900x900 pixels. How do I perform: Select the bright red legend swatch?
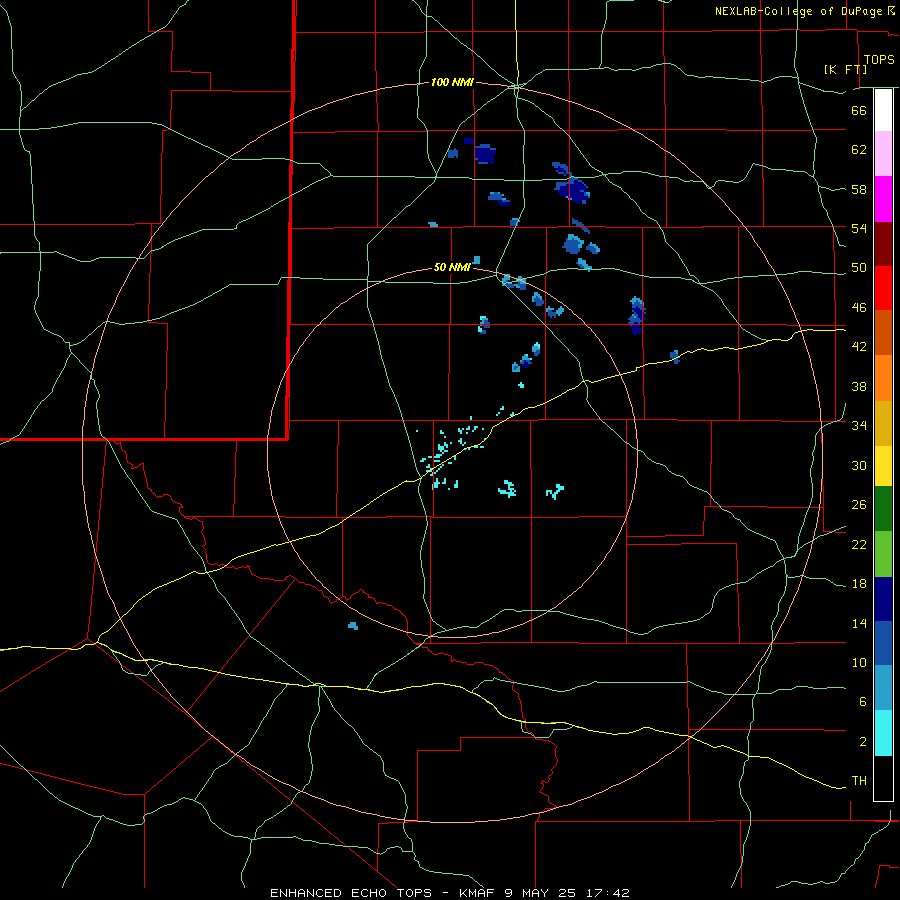tap(883, 288)
